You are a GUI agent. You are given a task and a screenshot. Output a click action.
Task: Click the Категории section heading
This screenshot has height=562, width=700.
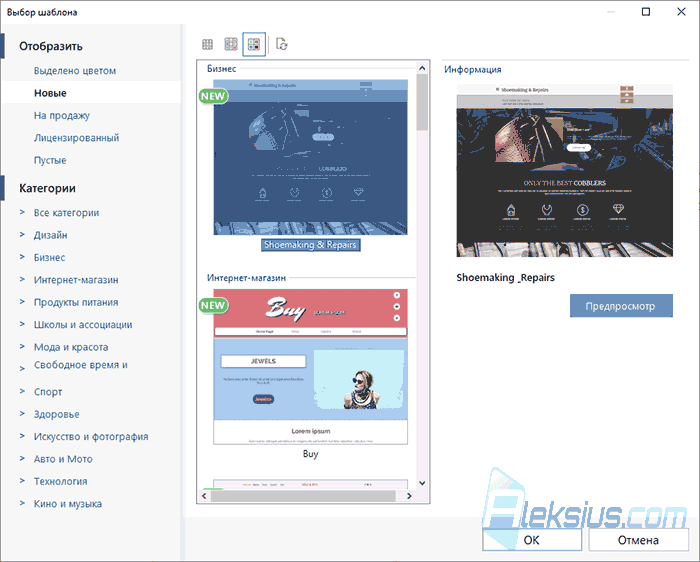47,188
